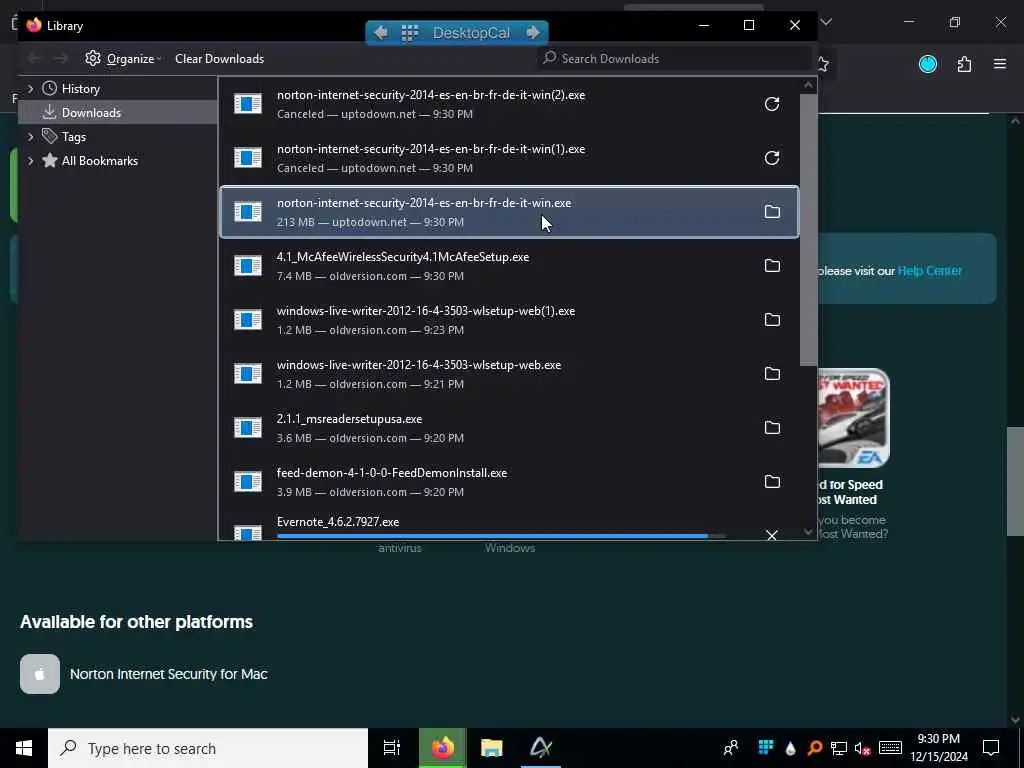
Task: Open Firefox hamburger menu
Action: point(1000,64)
